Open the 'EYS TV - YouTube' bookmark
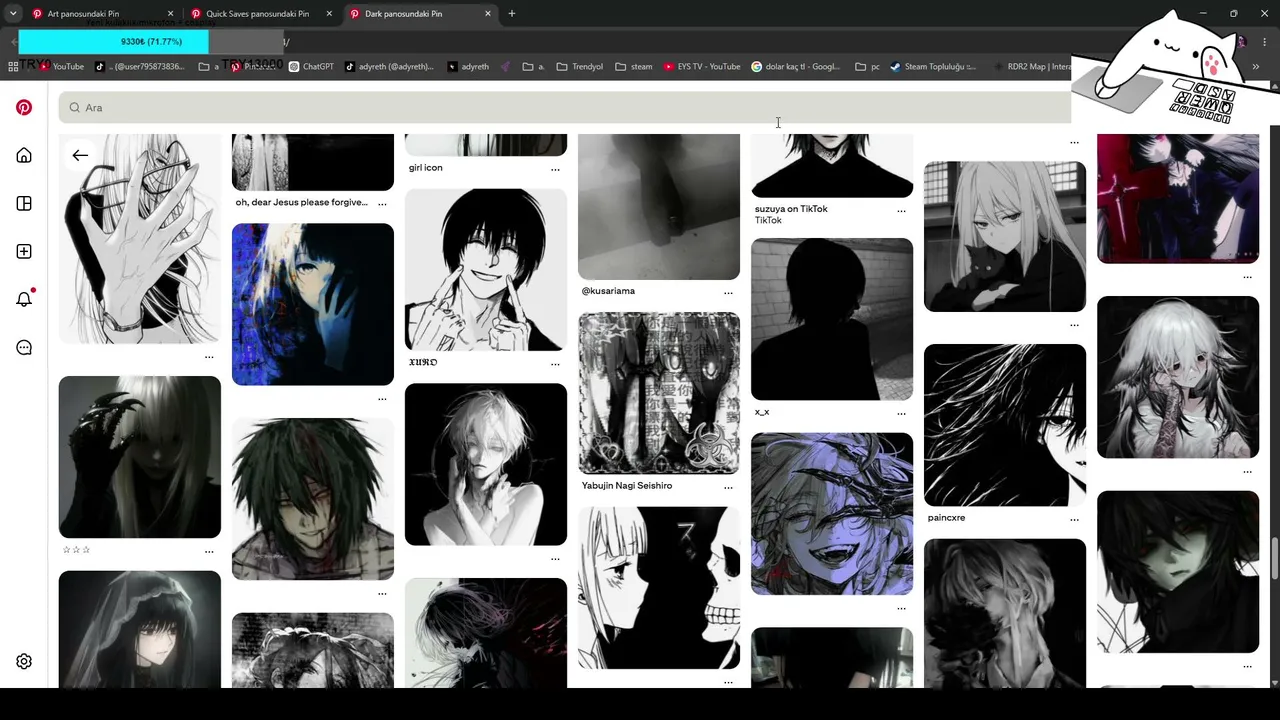 (702, 67)
